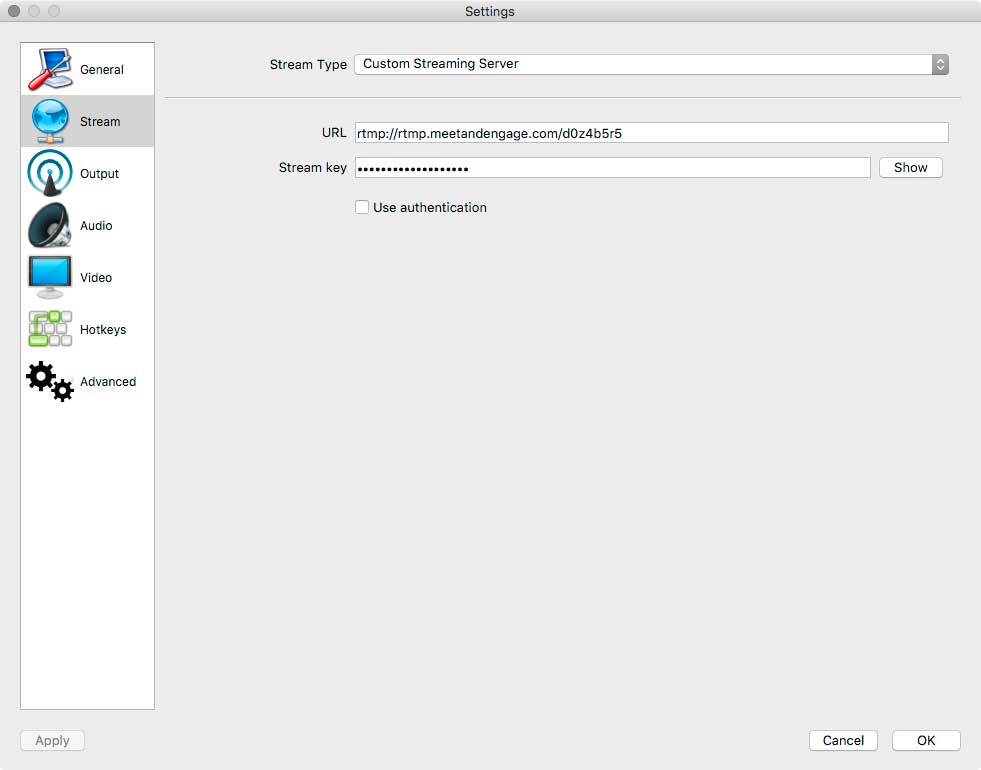
Task: Click the Stream Type dropdown arrows
Action: pyautogui.click(x=940, y=64)
